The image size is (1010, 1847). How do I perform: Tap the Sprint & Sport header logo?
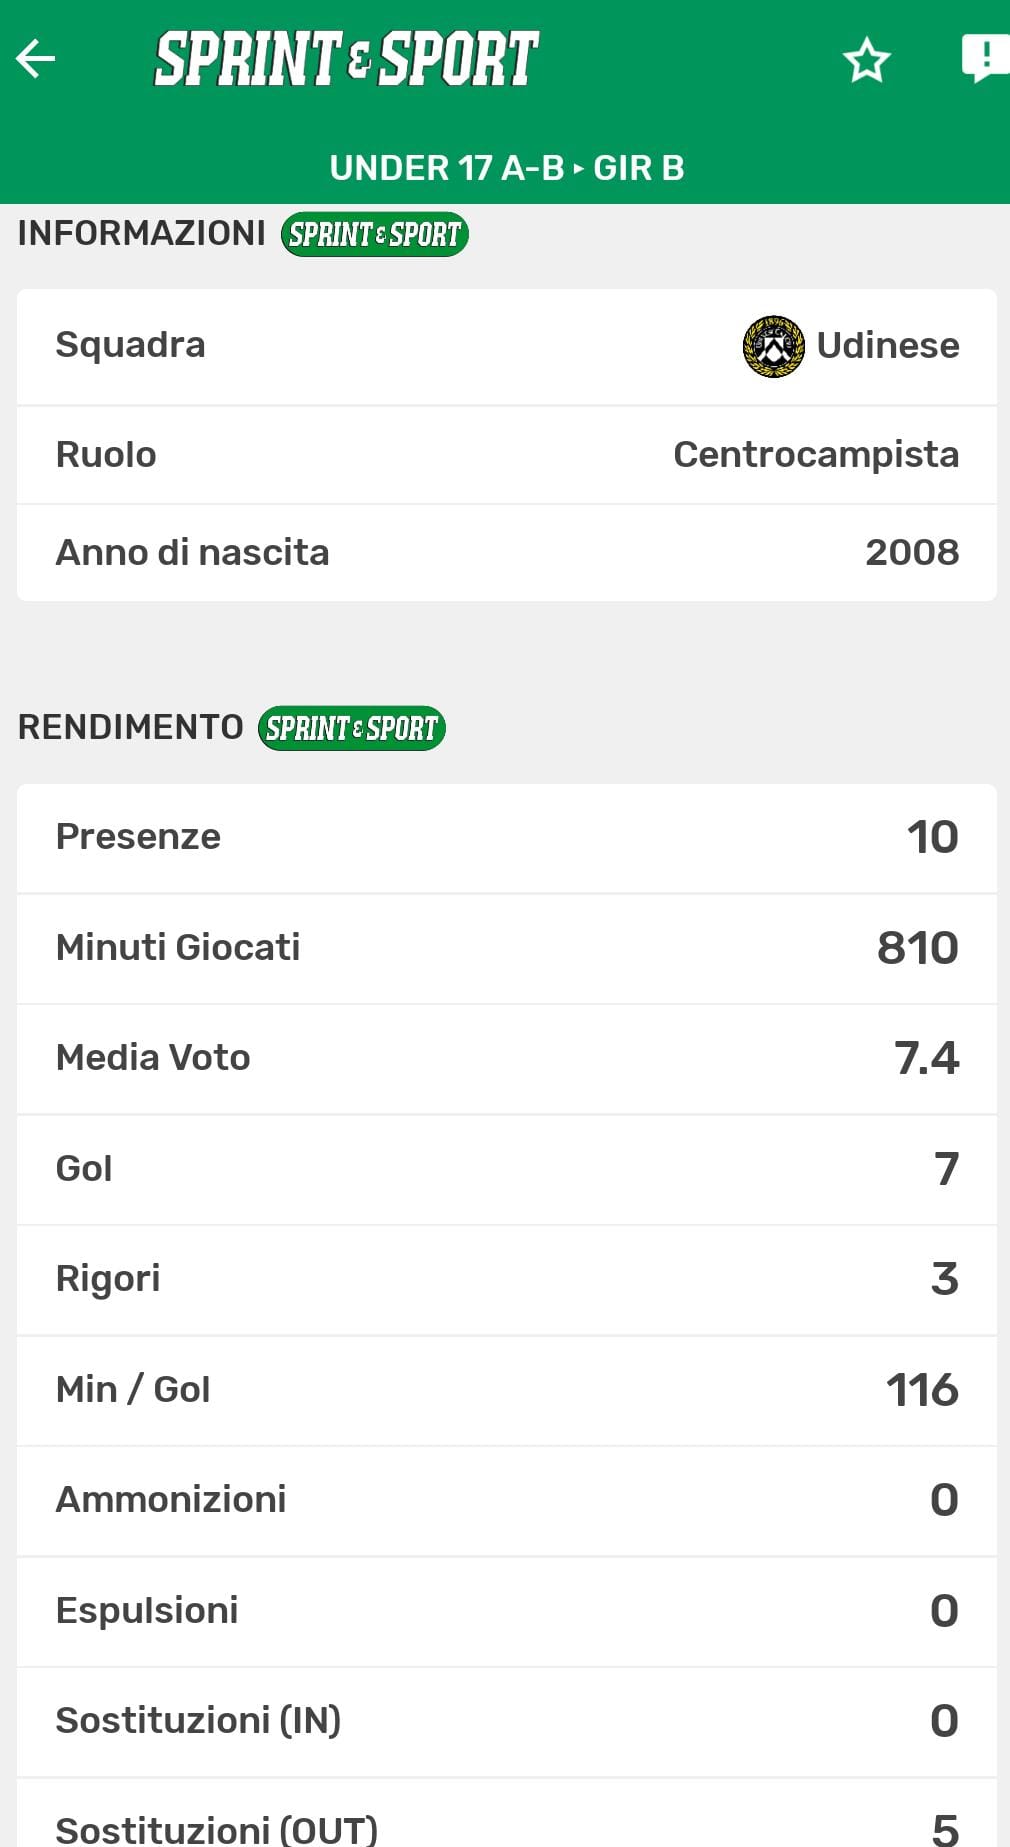346,58
